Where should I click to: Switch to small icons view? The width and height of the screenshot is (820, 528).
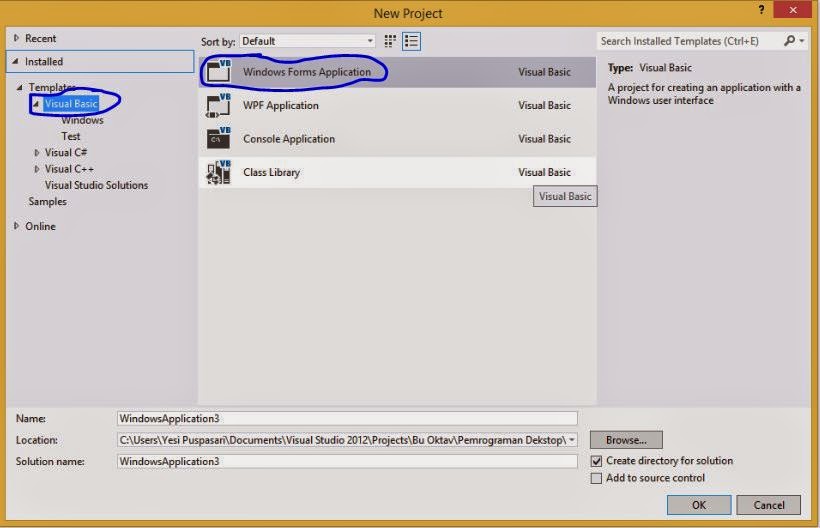390,41
